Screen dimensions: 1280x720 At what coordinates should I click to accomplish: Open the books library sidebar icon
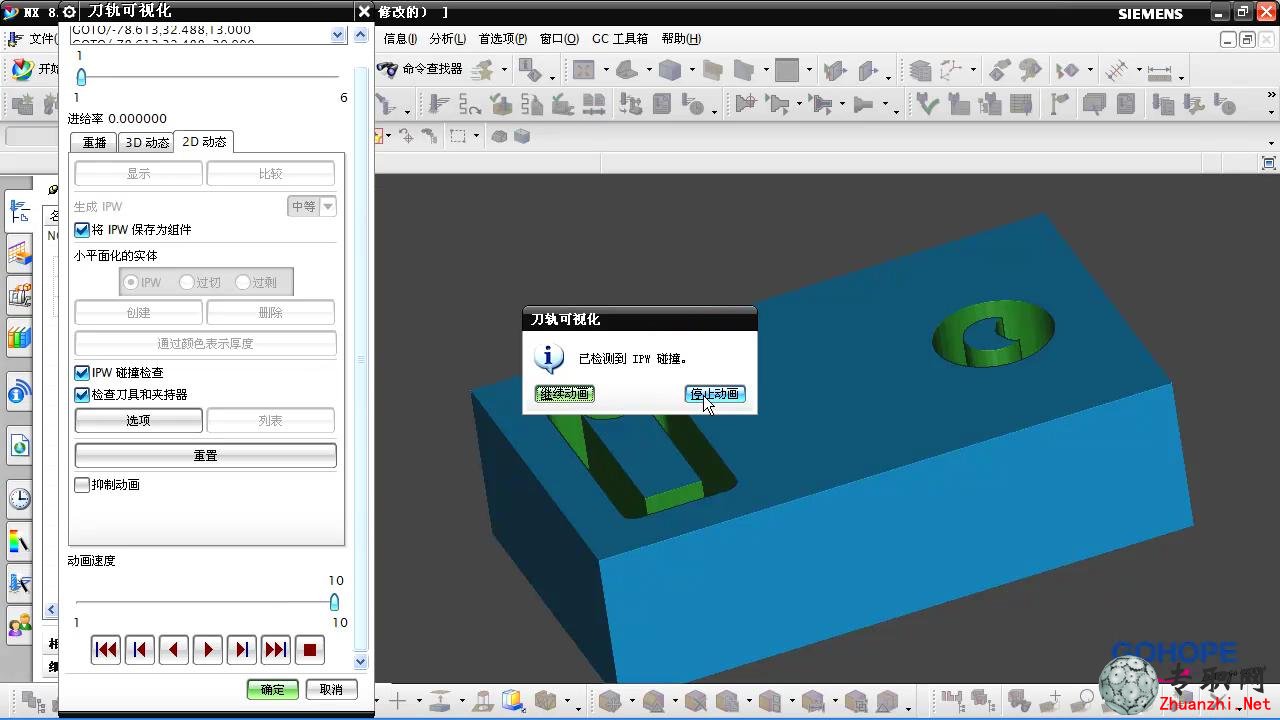coord(19,338)
